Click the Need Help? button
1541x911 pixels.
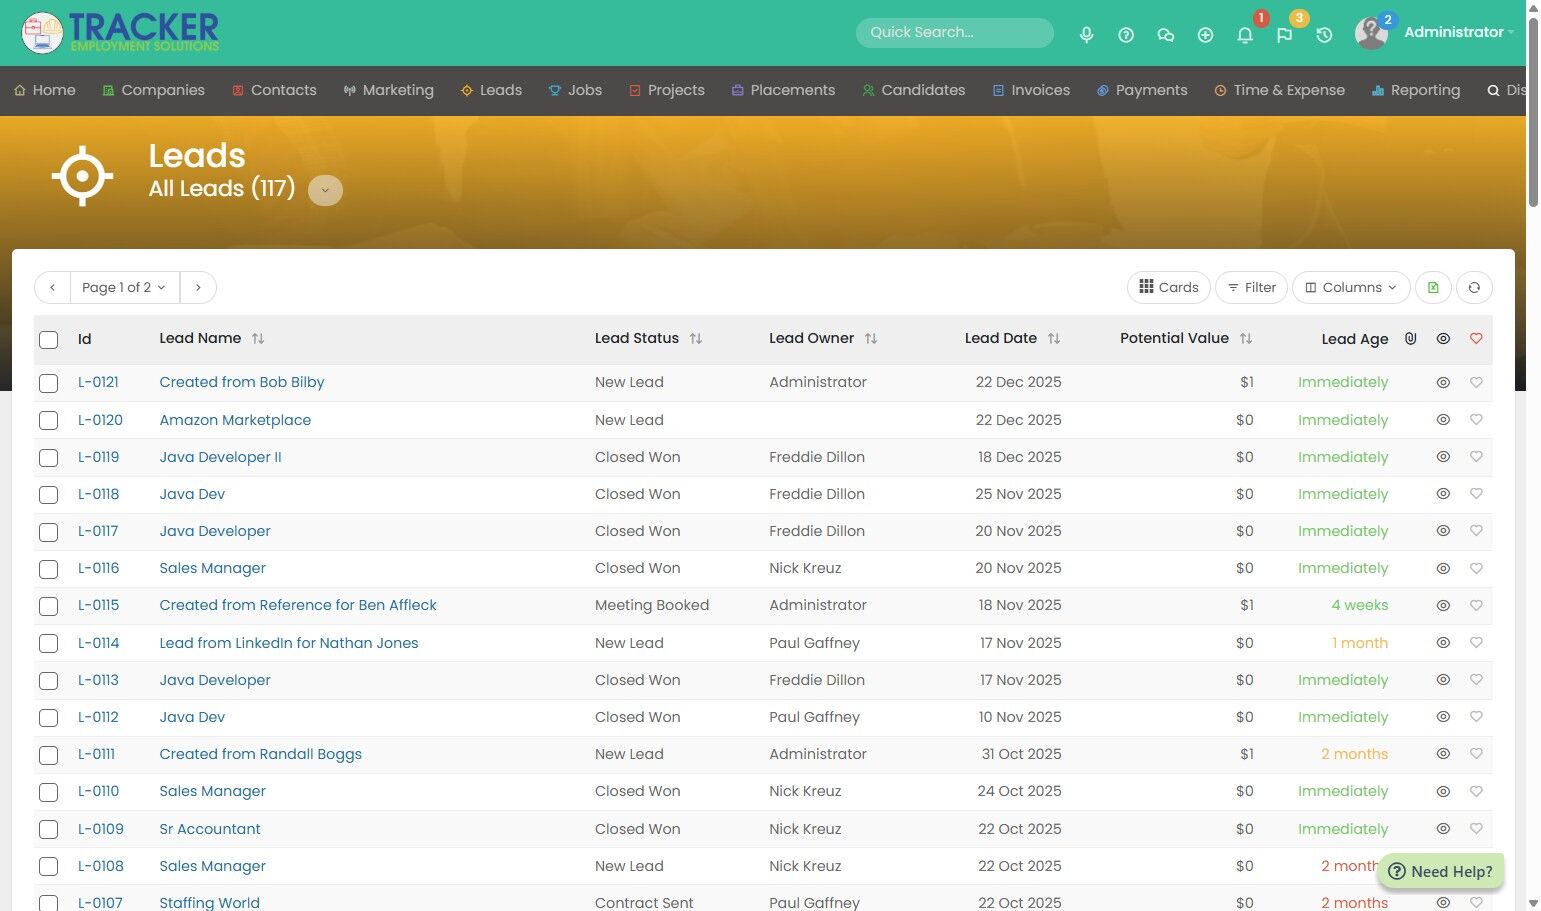[x=1441, y=872]
